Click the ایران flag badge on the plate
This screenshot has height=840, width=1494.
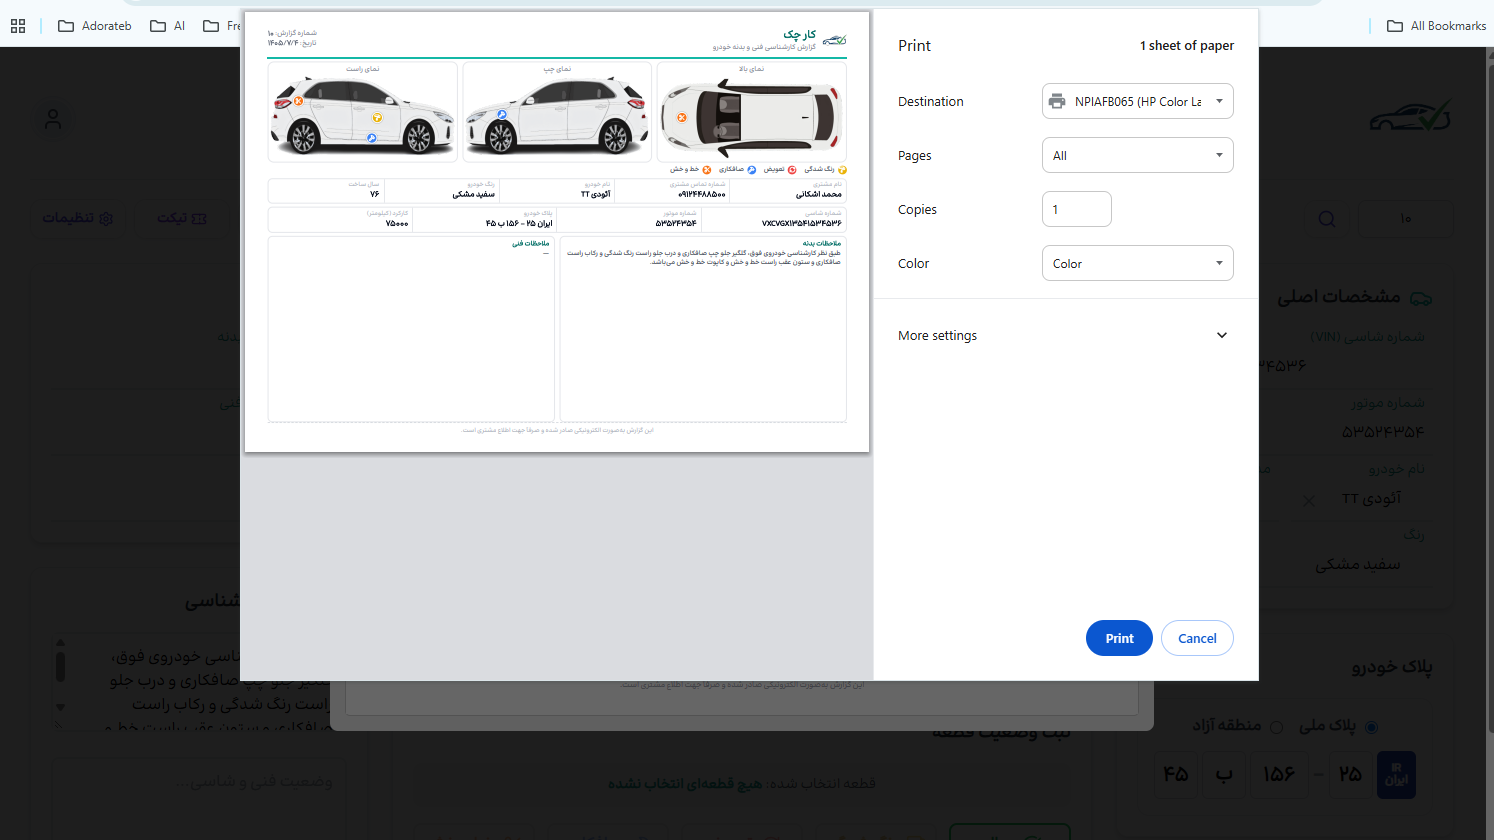[x=1396, y=774]
